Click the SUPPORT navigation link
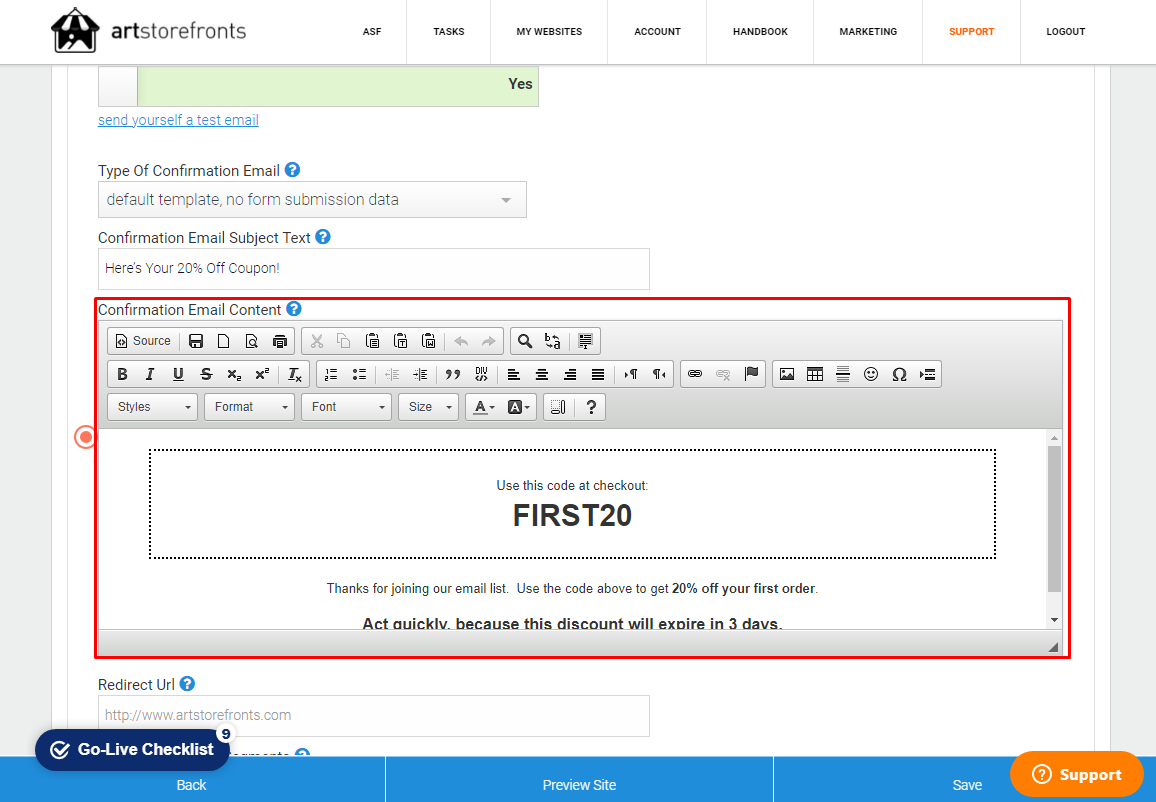Screen dimensions: 1156x802 [x=972, y=32]
